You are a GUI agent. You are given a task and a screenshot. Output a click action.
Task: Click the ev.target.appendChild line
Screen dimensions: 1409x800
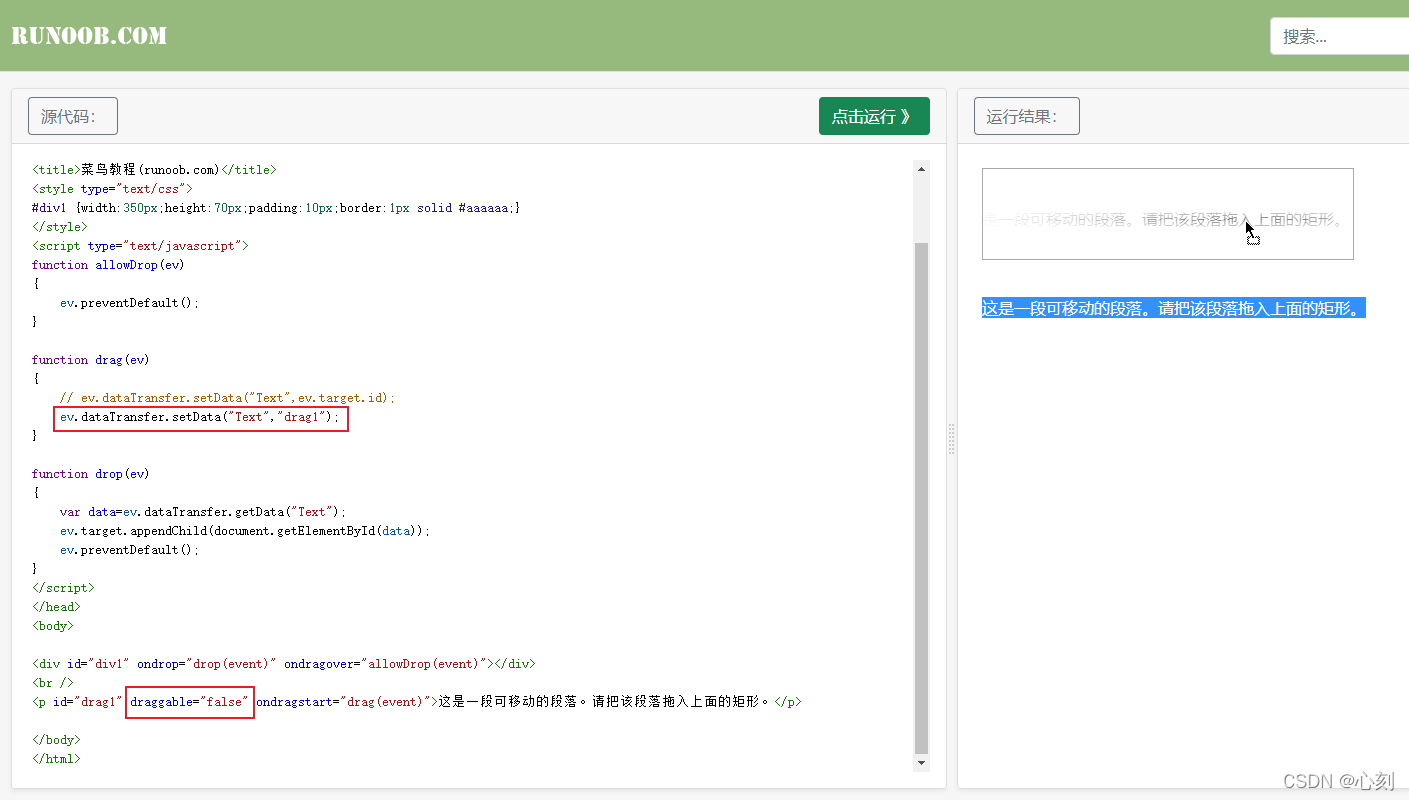(x=244, y=531)
